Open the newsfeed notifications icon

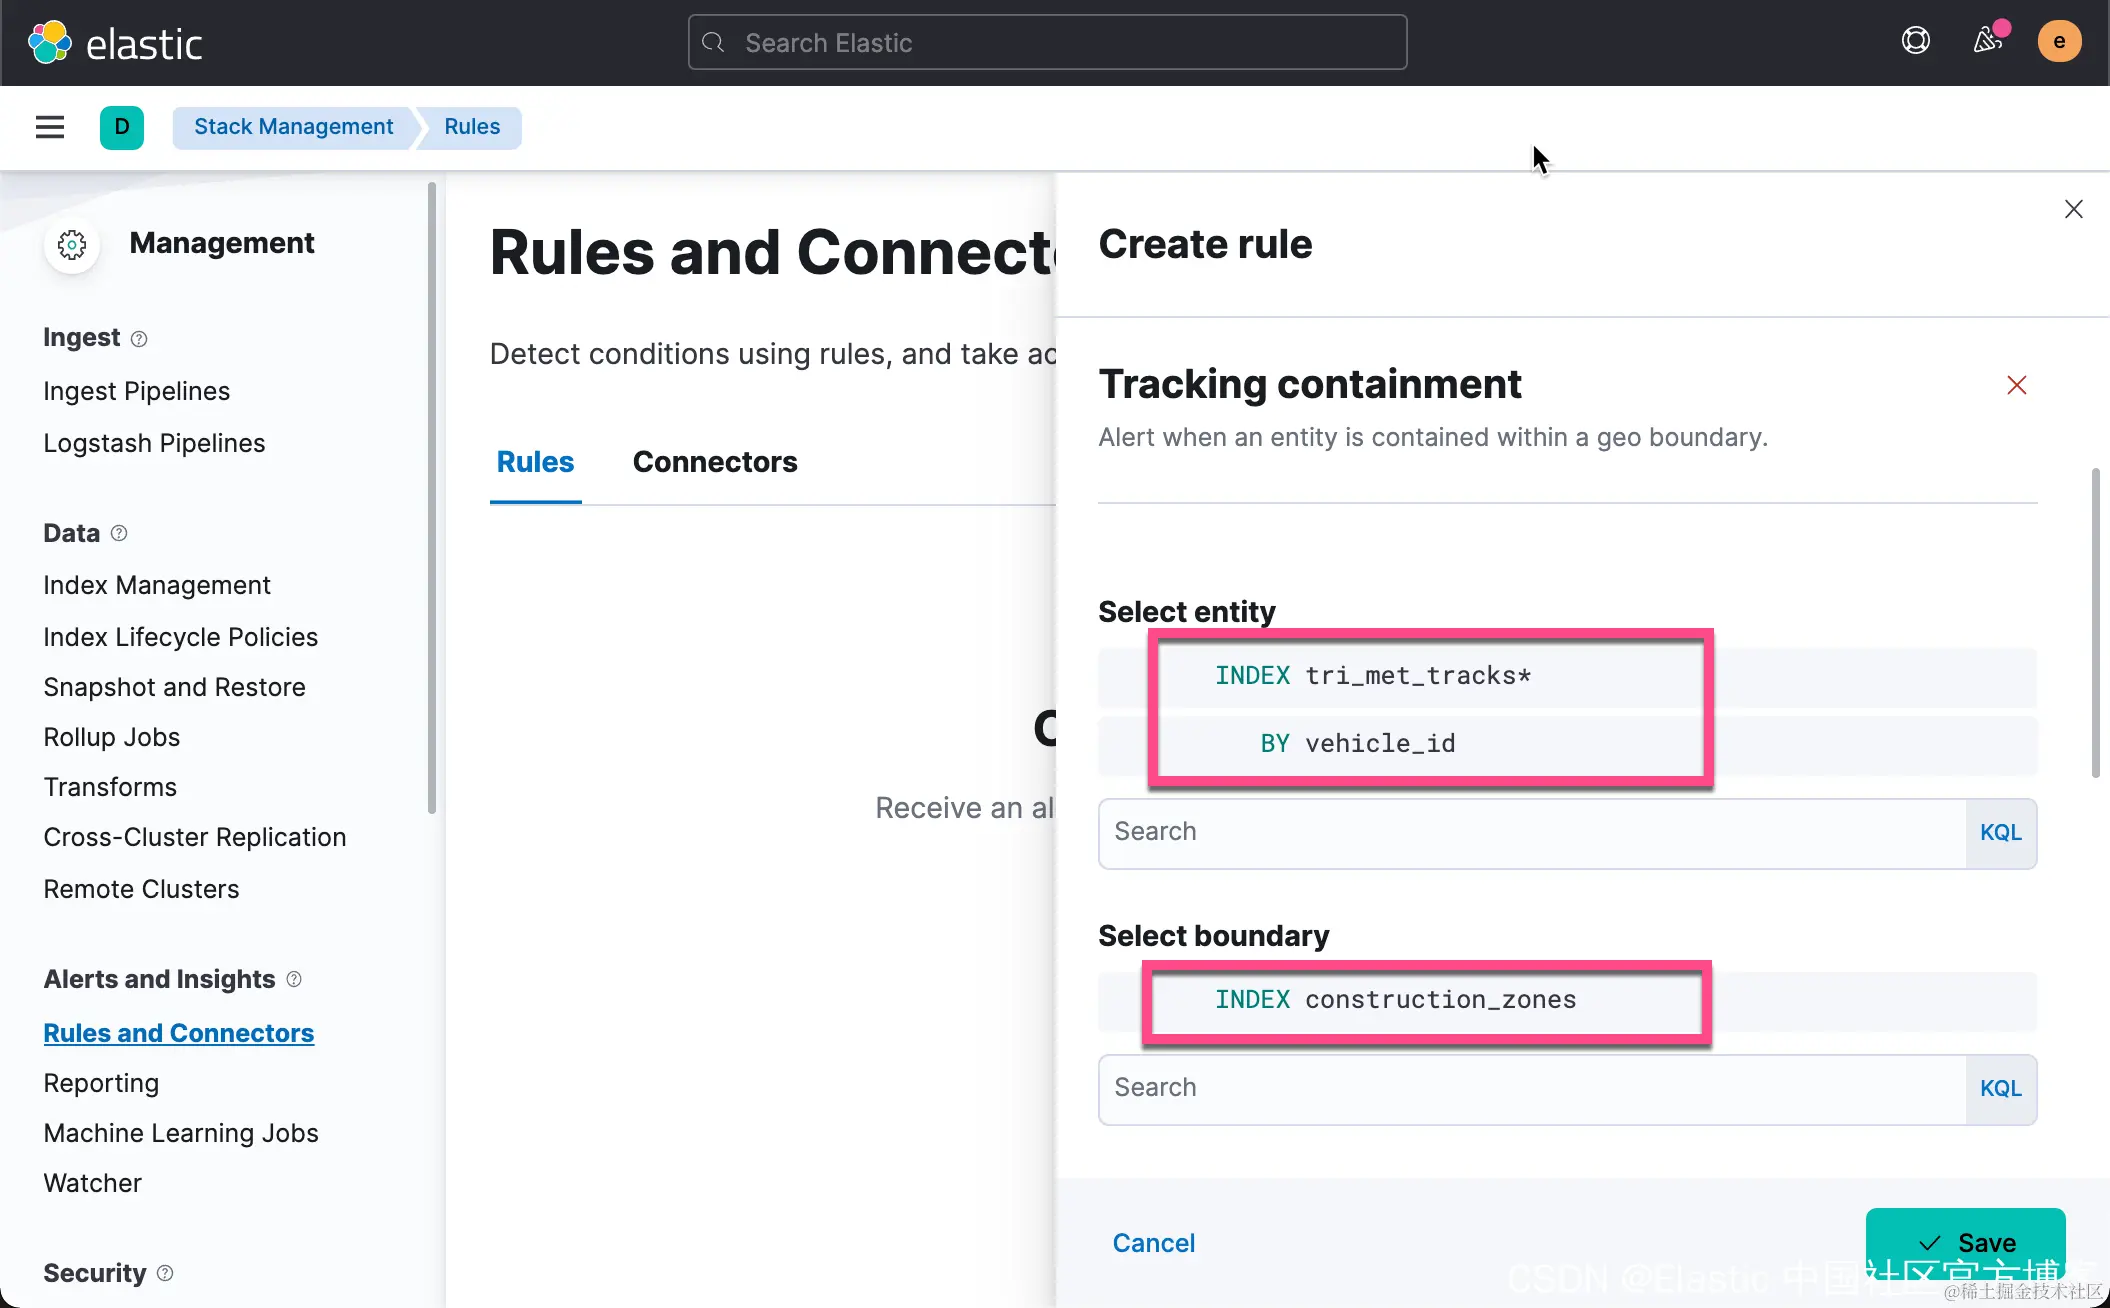(1987, 41)
